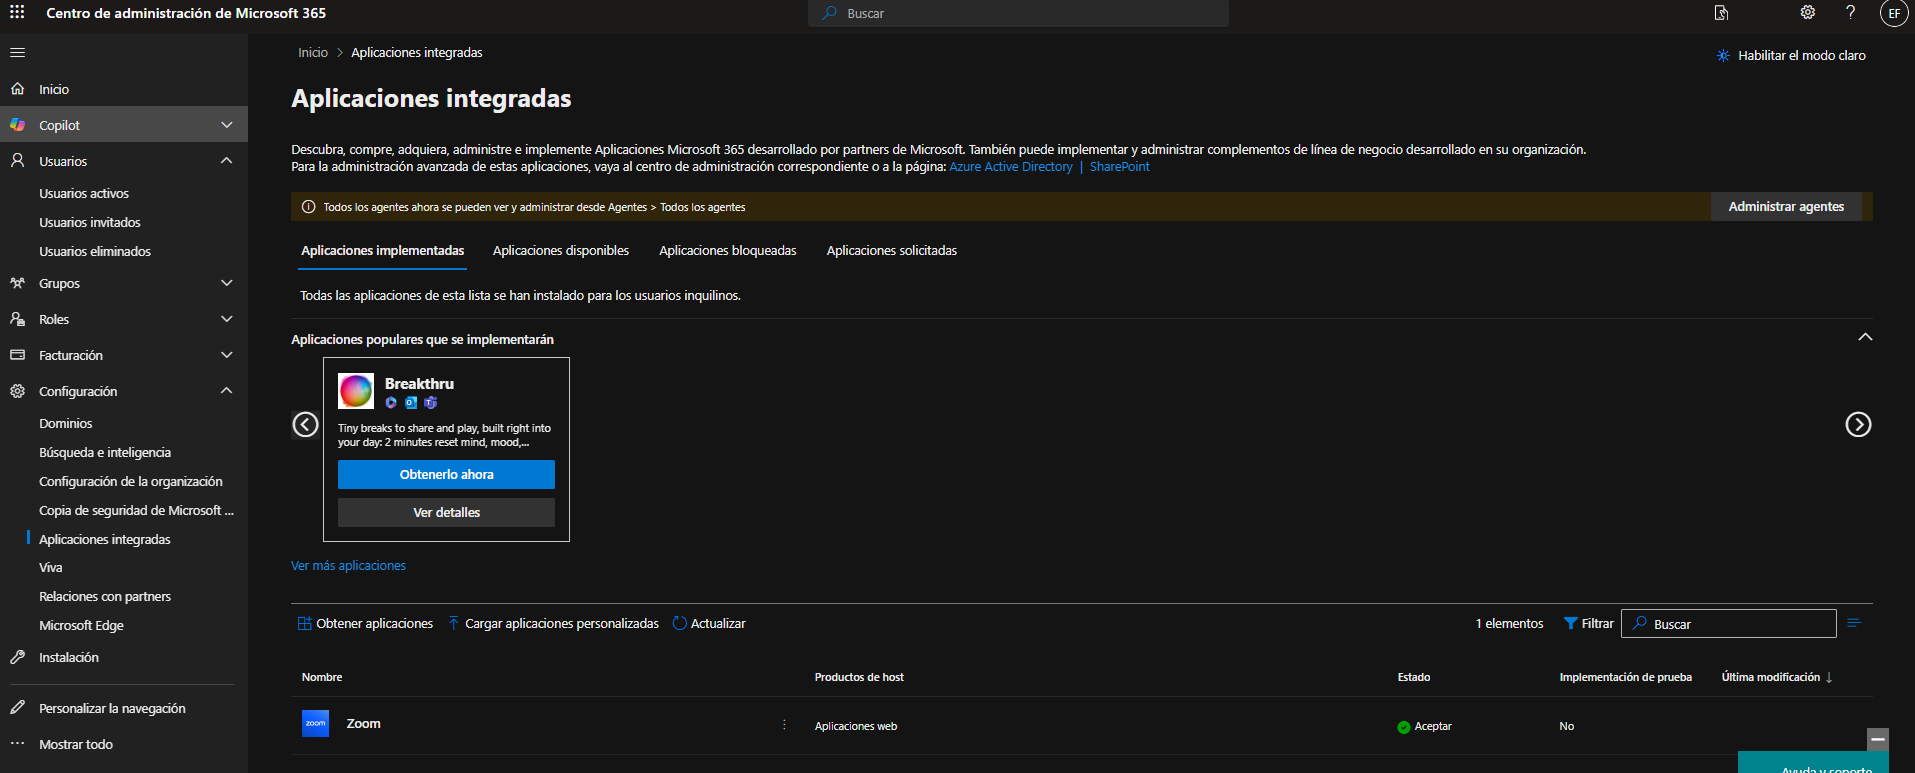1915x773 pixels.
Task: Focus the global Buscar search box in header
Action: pyautogui.click(x=1018, y=13)
